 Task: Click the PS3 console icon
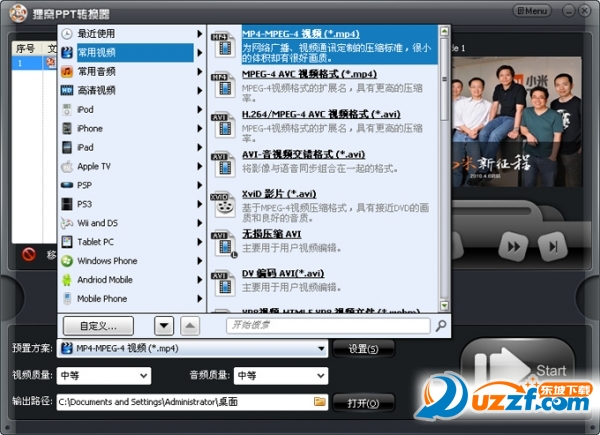point(67,204)
